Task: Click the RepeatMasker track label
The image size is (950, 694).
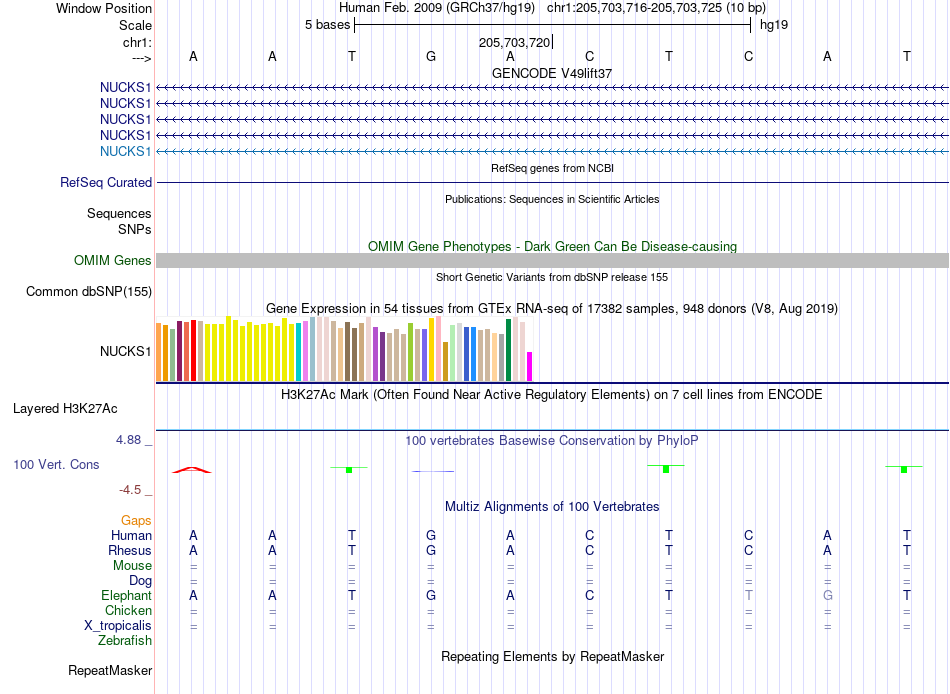Action: pos(110,670)
